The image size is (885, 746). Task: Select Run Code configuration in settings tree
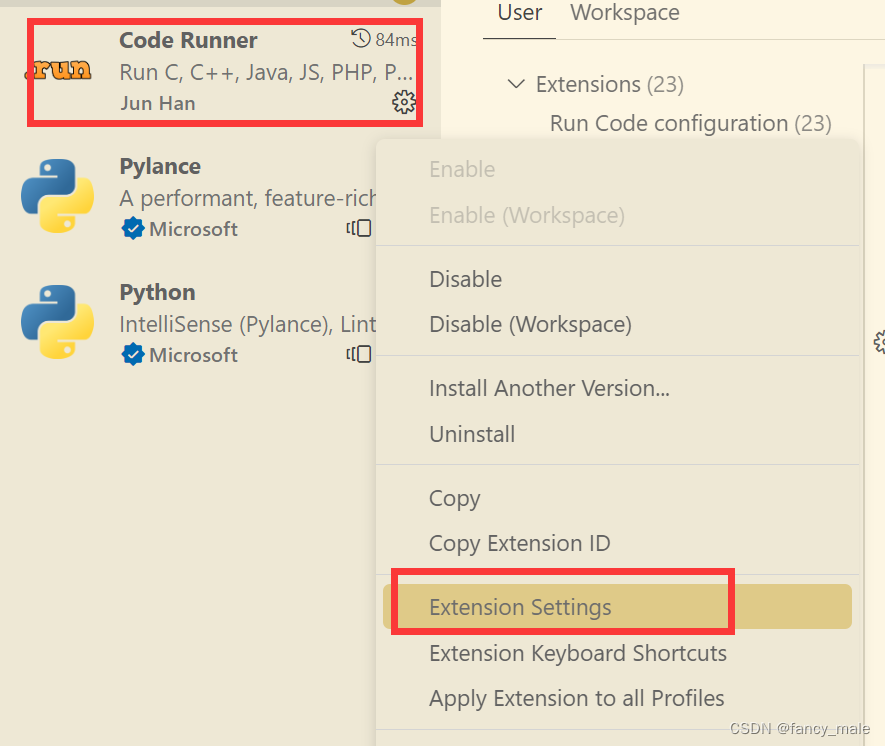coord(668,123)
